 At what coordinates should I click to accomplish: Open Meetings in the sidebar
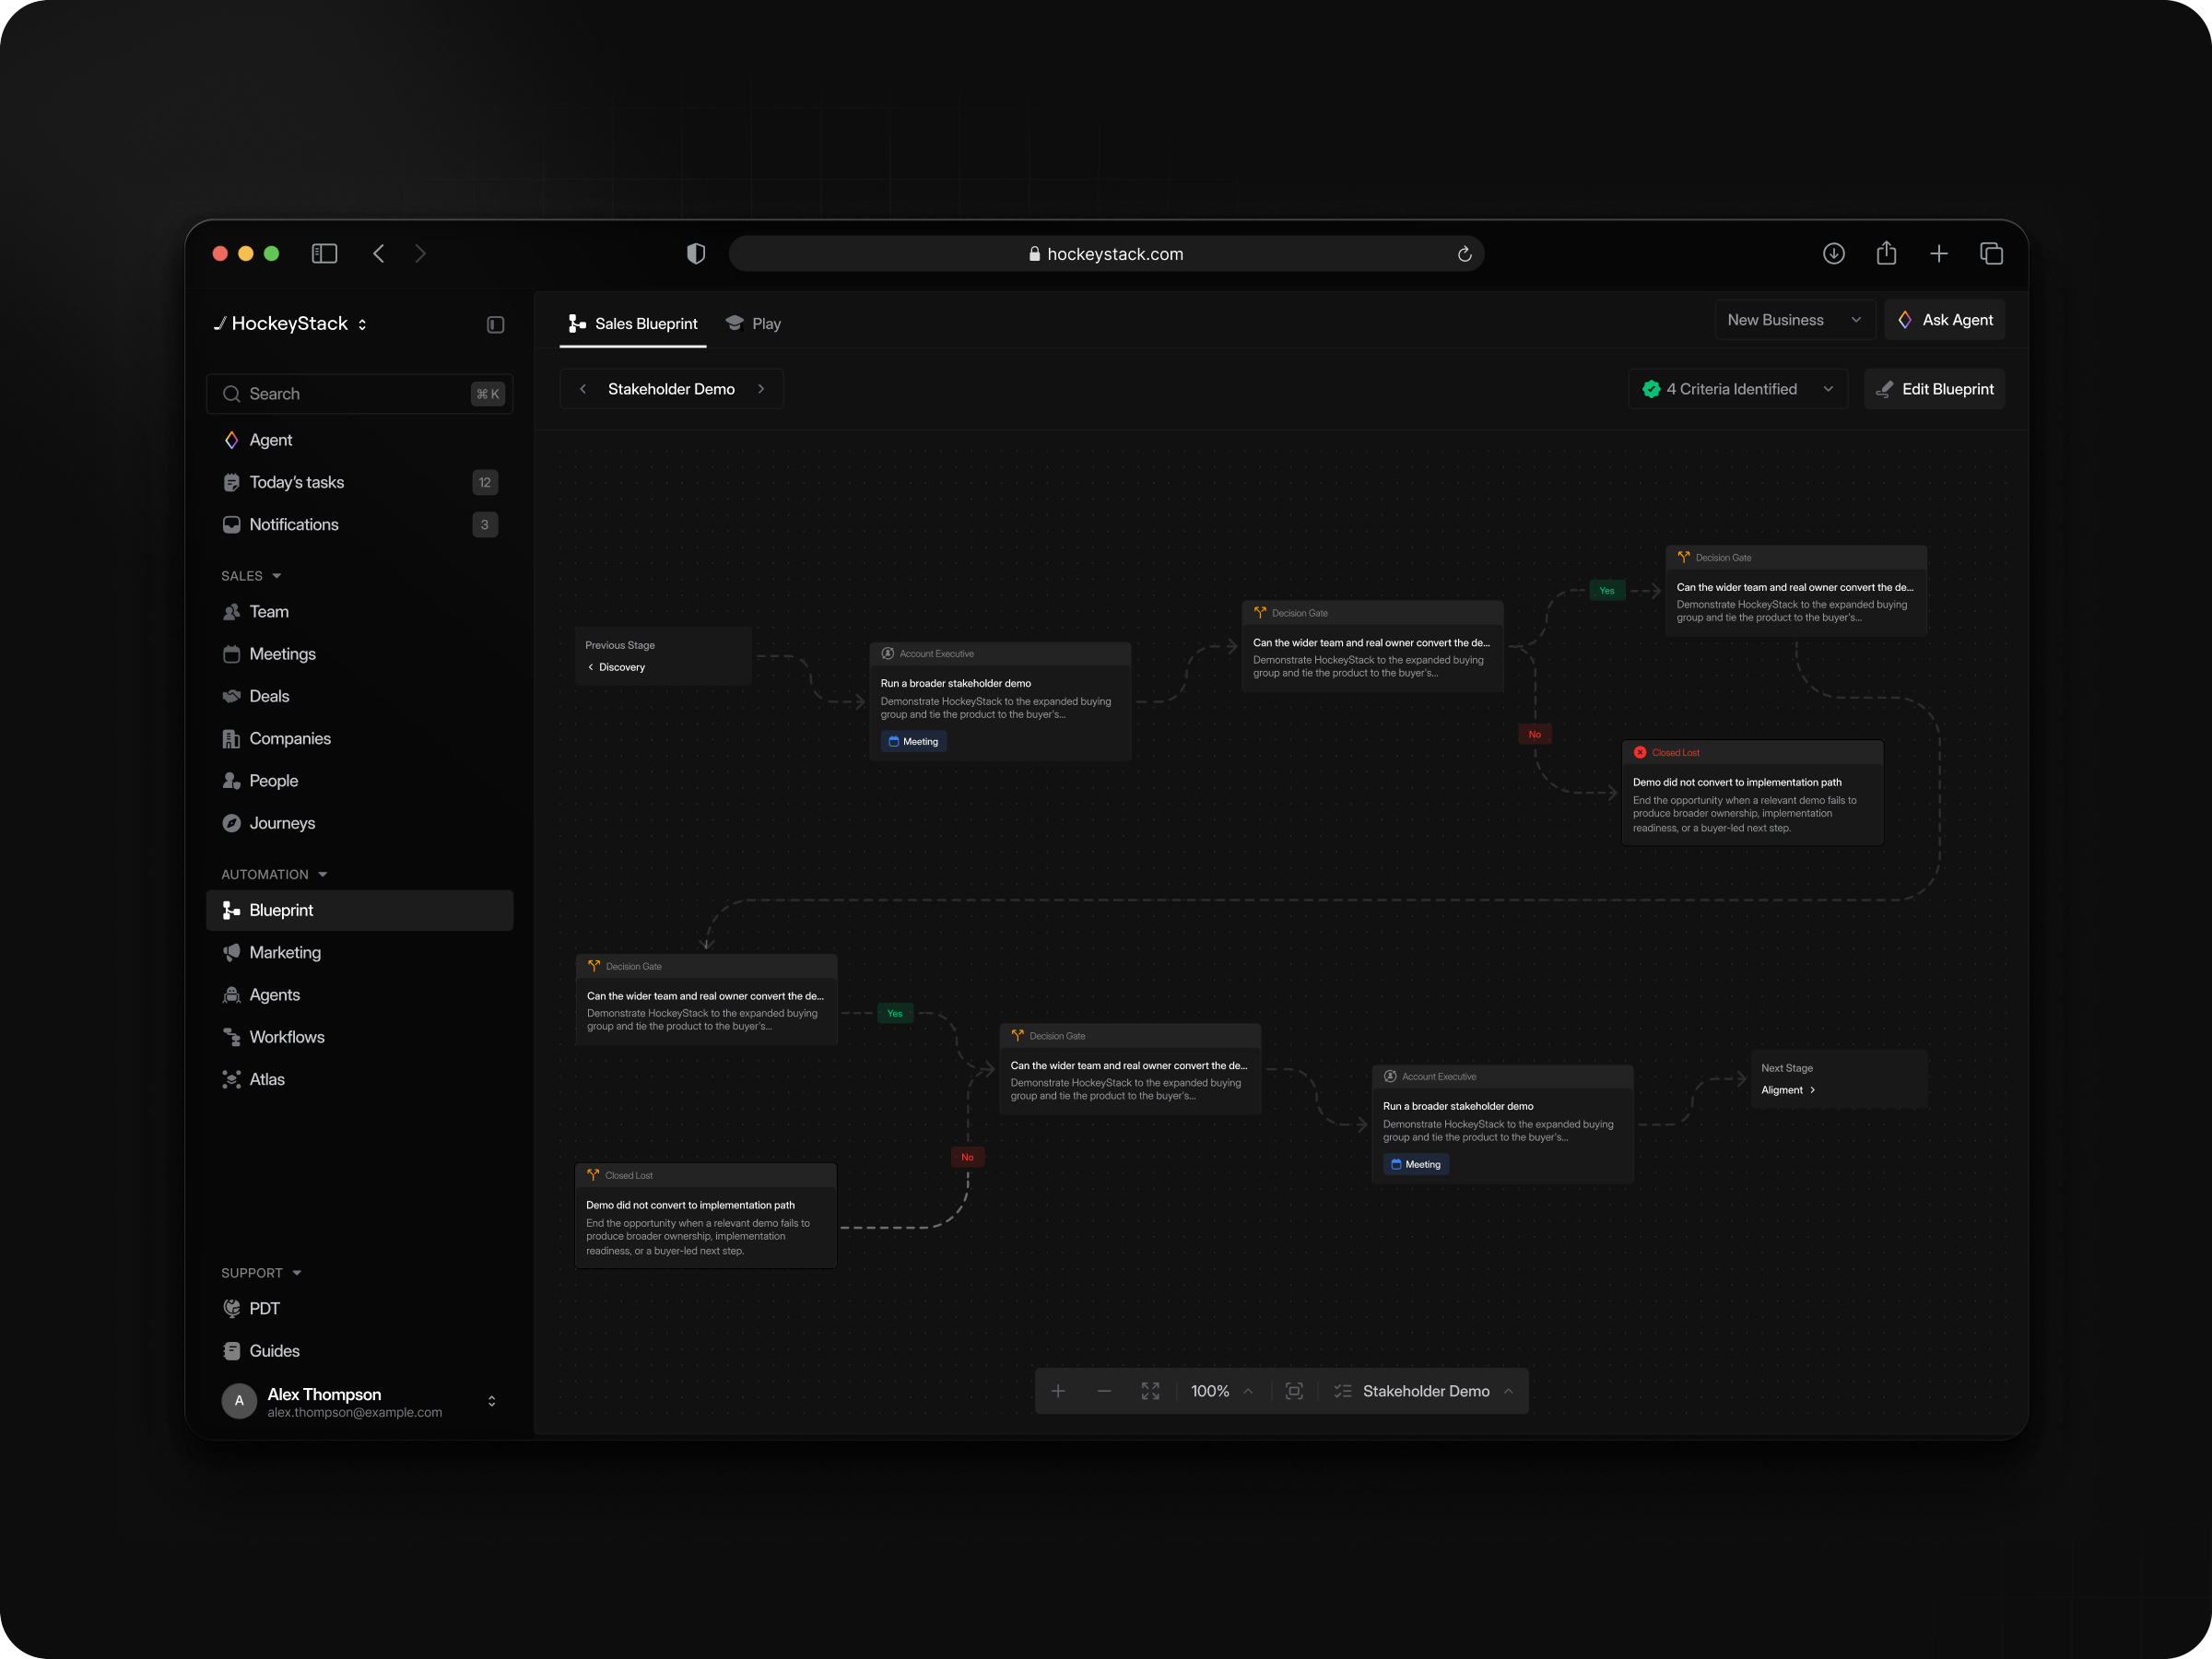[360, 654]
